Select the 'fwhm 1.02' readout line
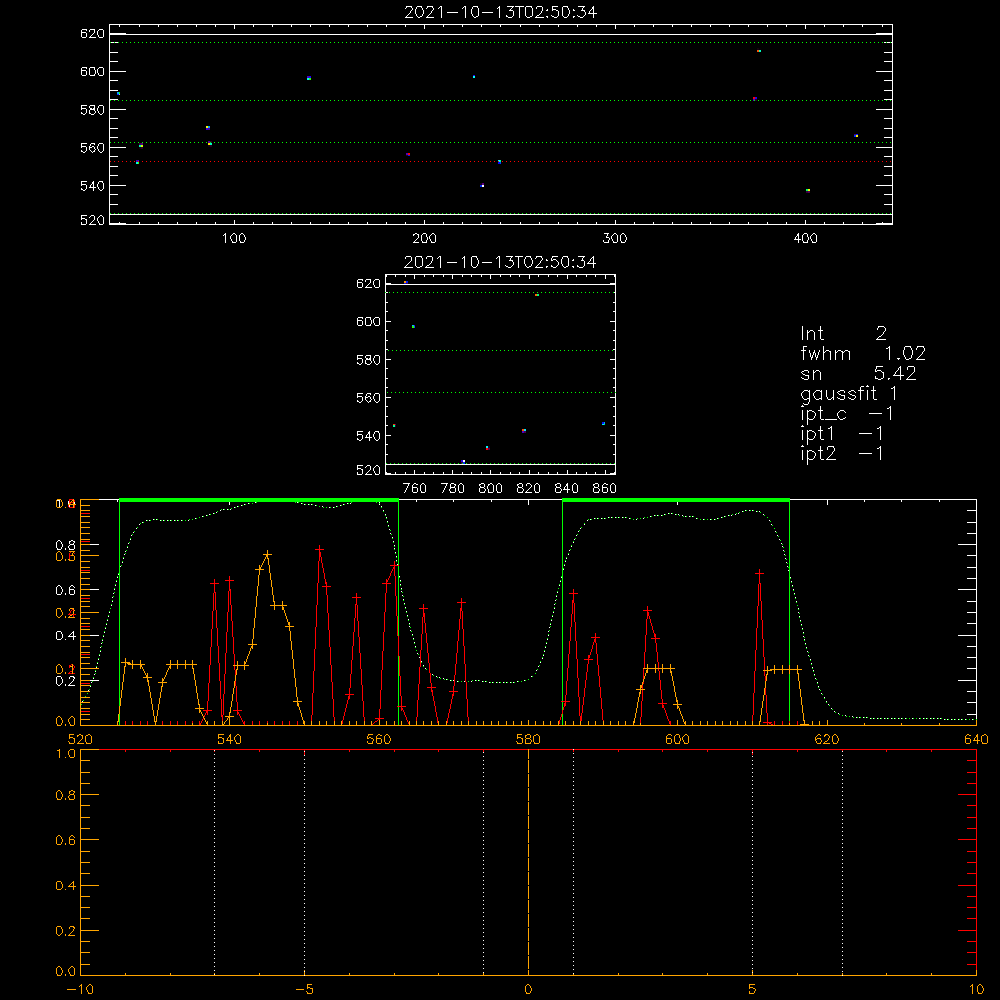1000x1000 pixels. click(863, 353)
